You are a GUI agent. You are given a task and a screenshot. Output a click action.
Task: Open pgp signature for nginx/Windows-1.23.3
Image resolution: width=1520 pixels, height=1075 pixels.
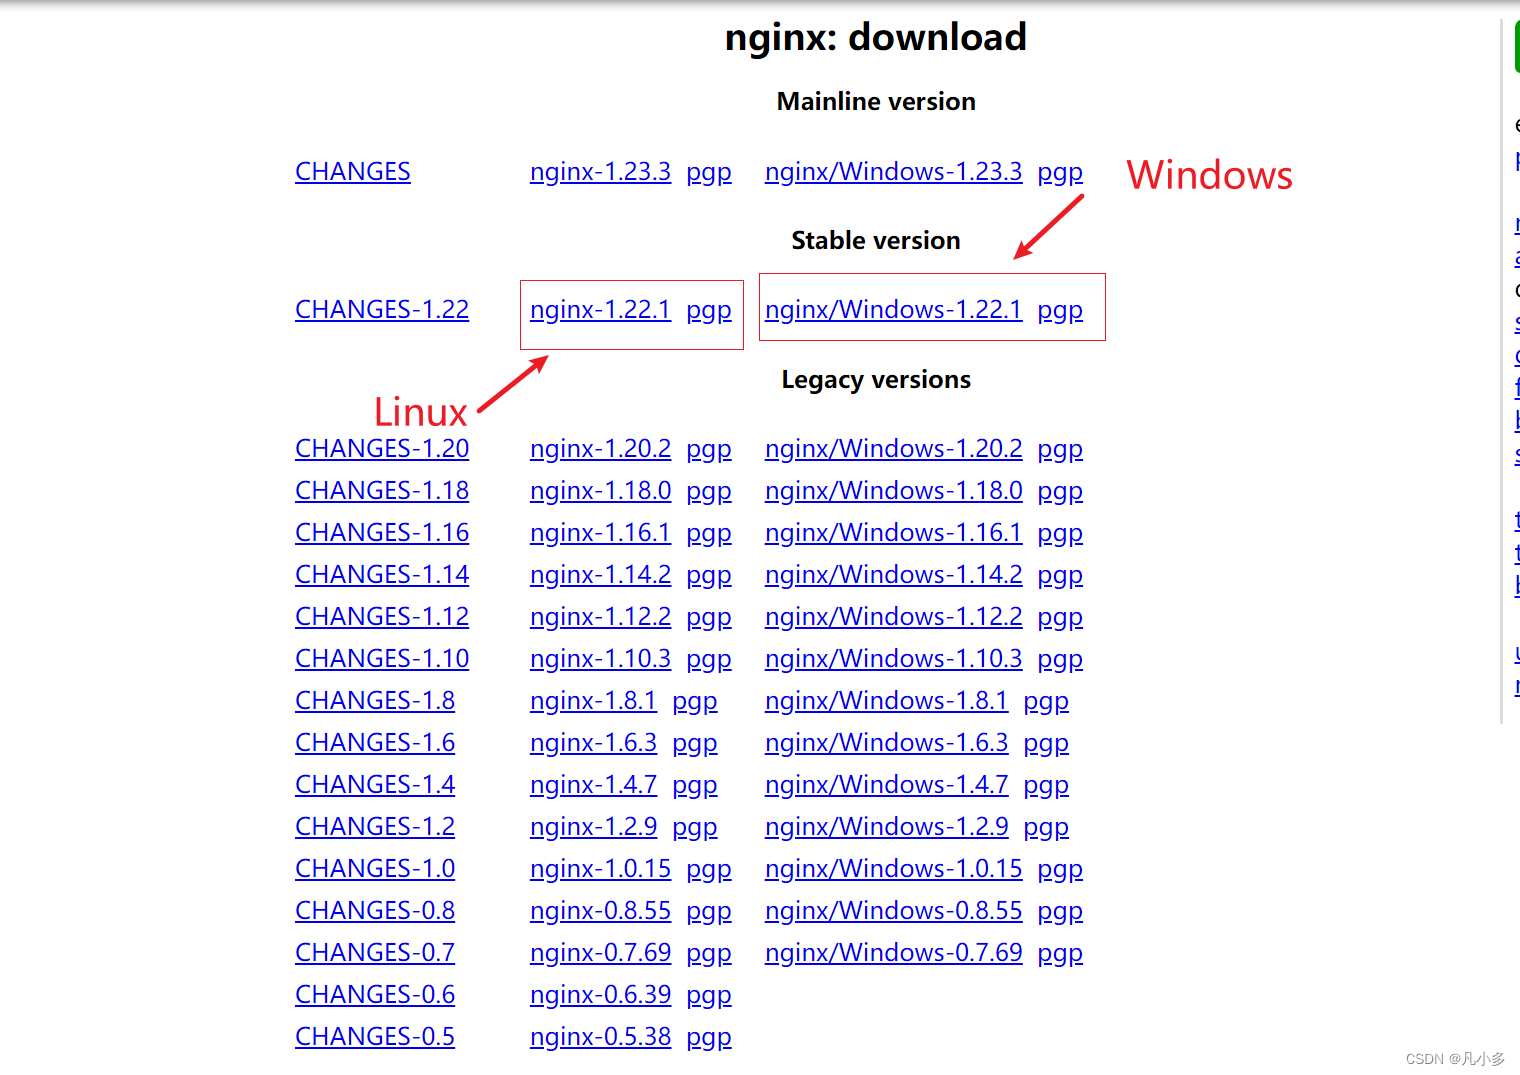1060,172
